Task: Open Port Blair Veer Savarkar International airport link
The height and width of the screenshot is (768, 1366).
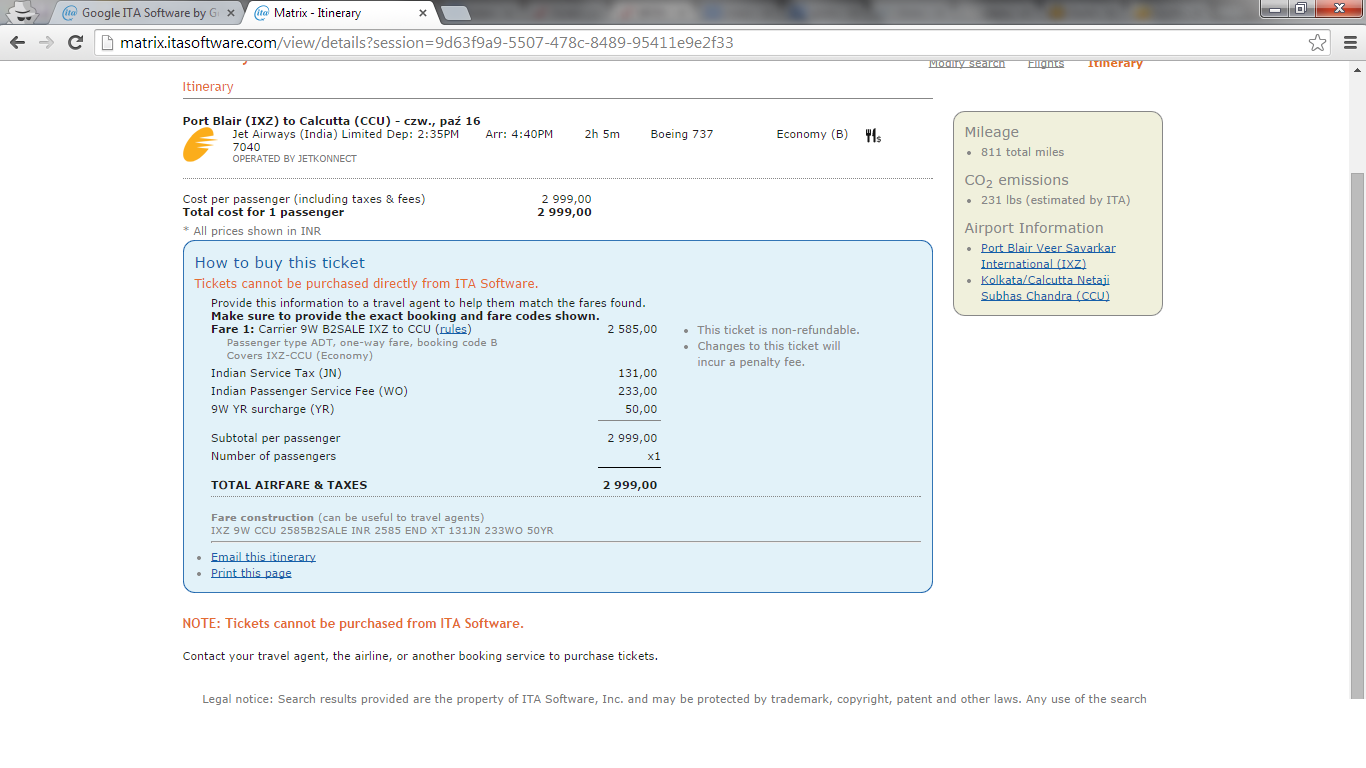Action: point(1048,256)
